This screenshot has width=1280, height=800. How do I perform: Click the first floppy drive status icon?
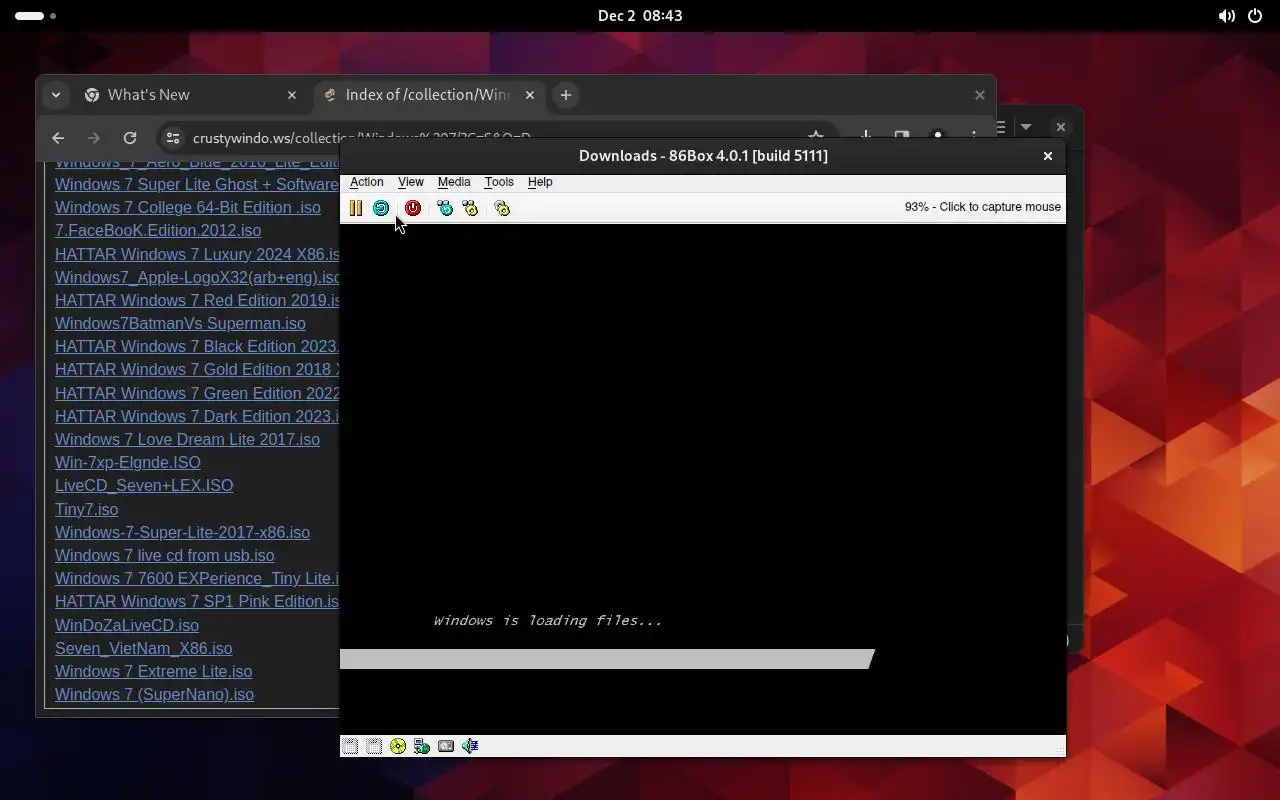point(350,746)
